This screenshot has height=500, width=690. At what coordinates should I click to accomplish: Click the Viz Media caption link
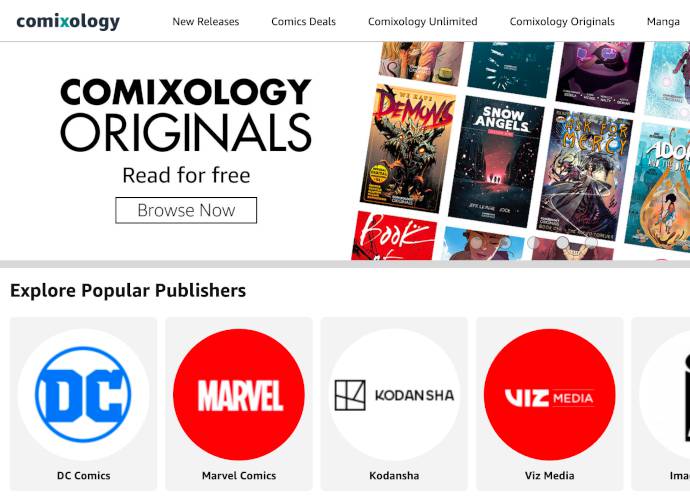[550, 475]
